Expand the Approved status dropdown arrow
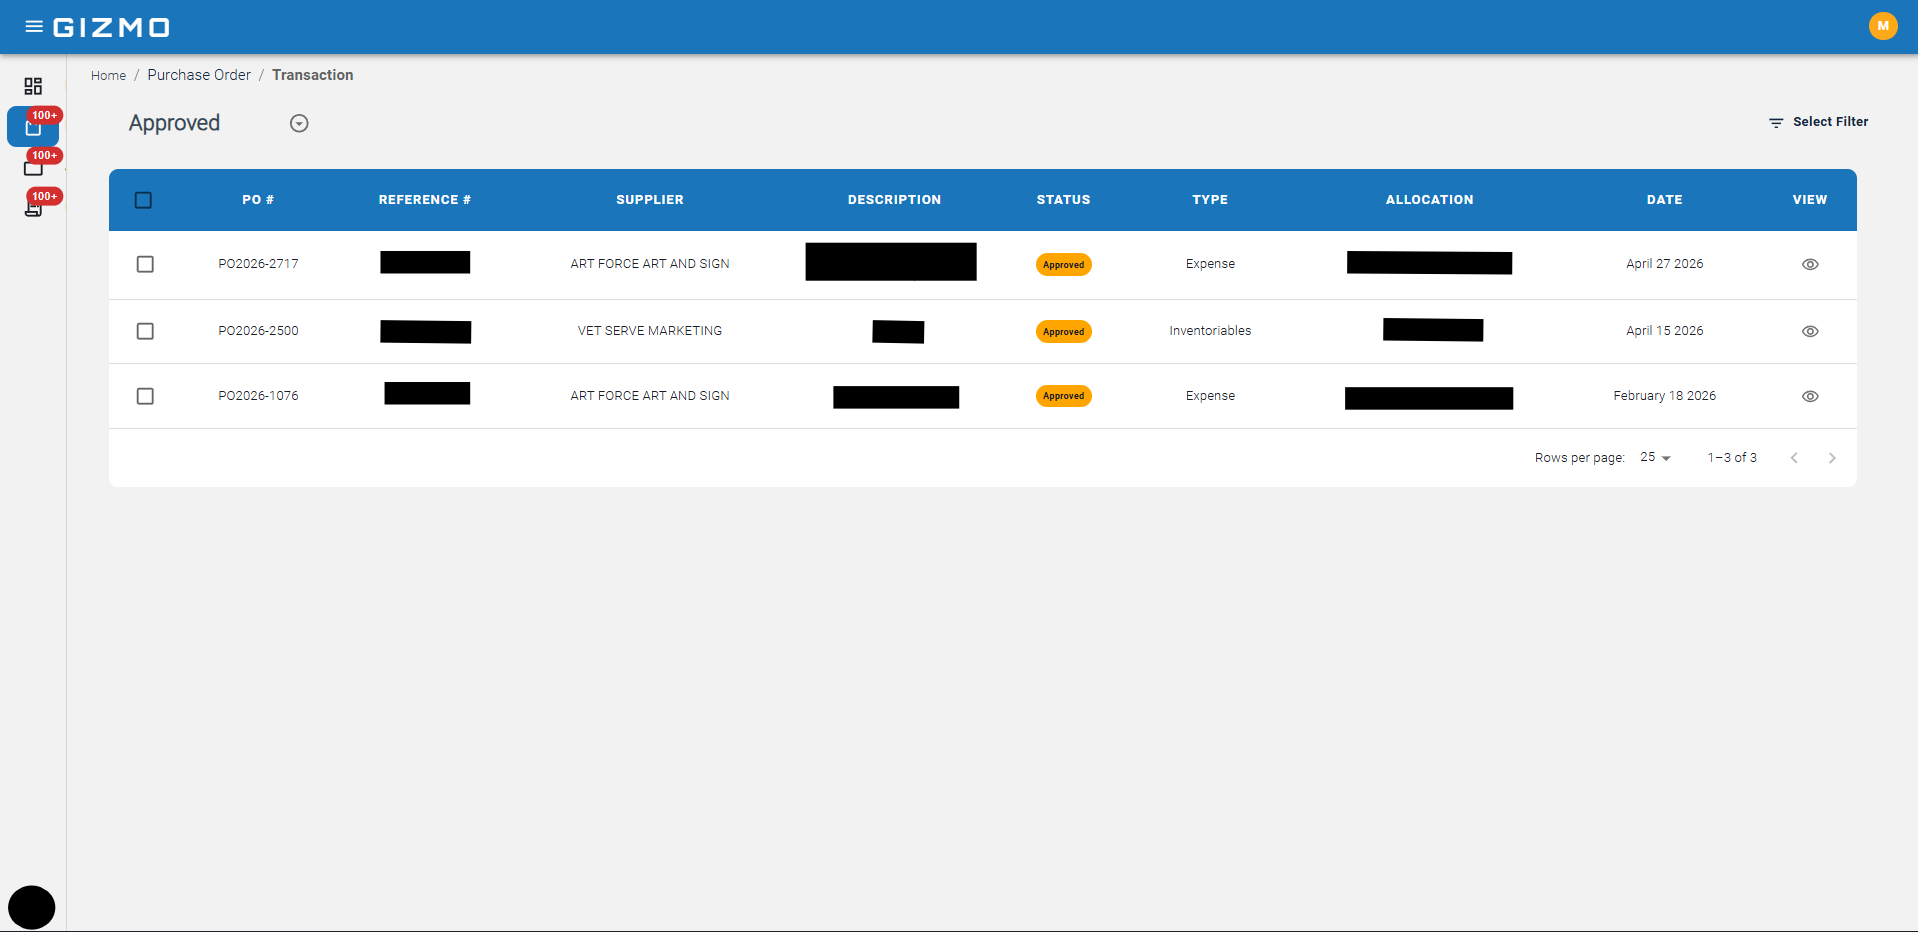 (299, 123)
